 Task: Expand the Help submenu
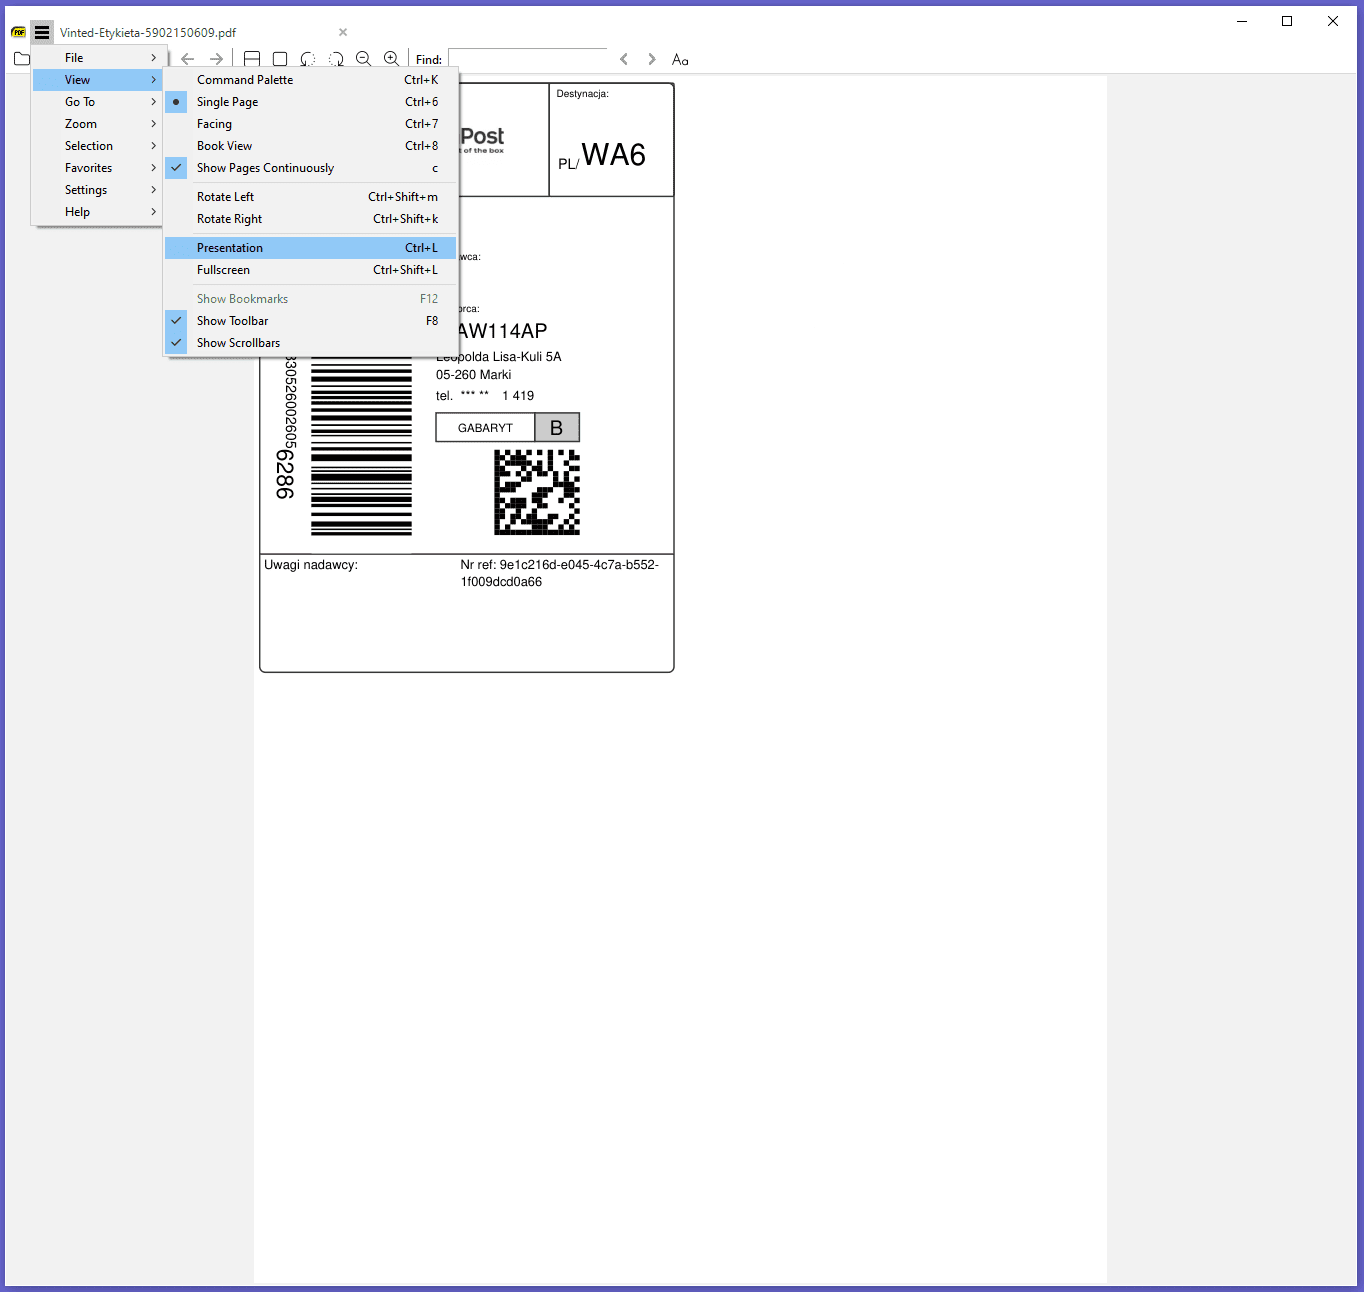[97, 212]
